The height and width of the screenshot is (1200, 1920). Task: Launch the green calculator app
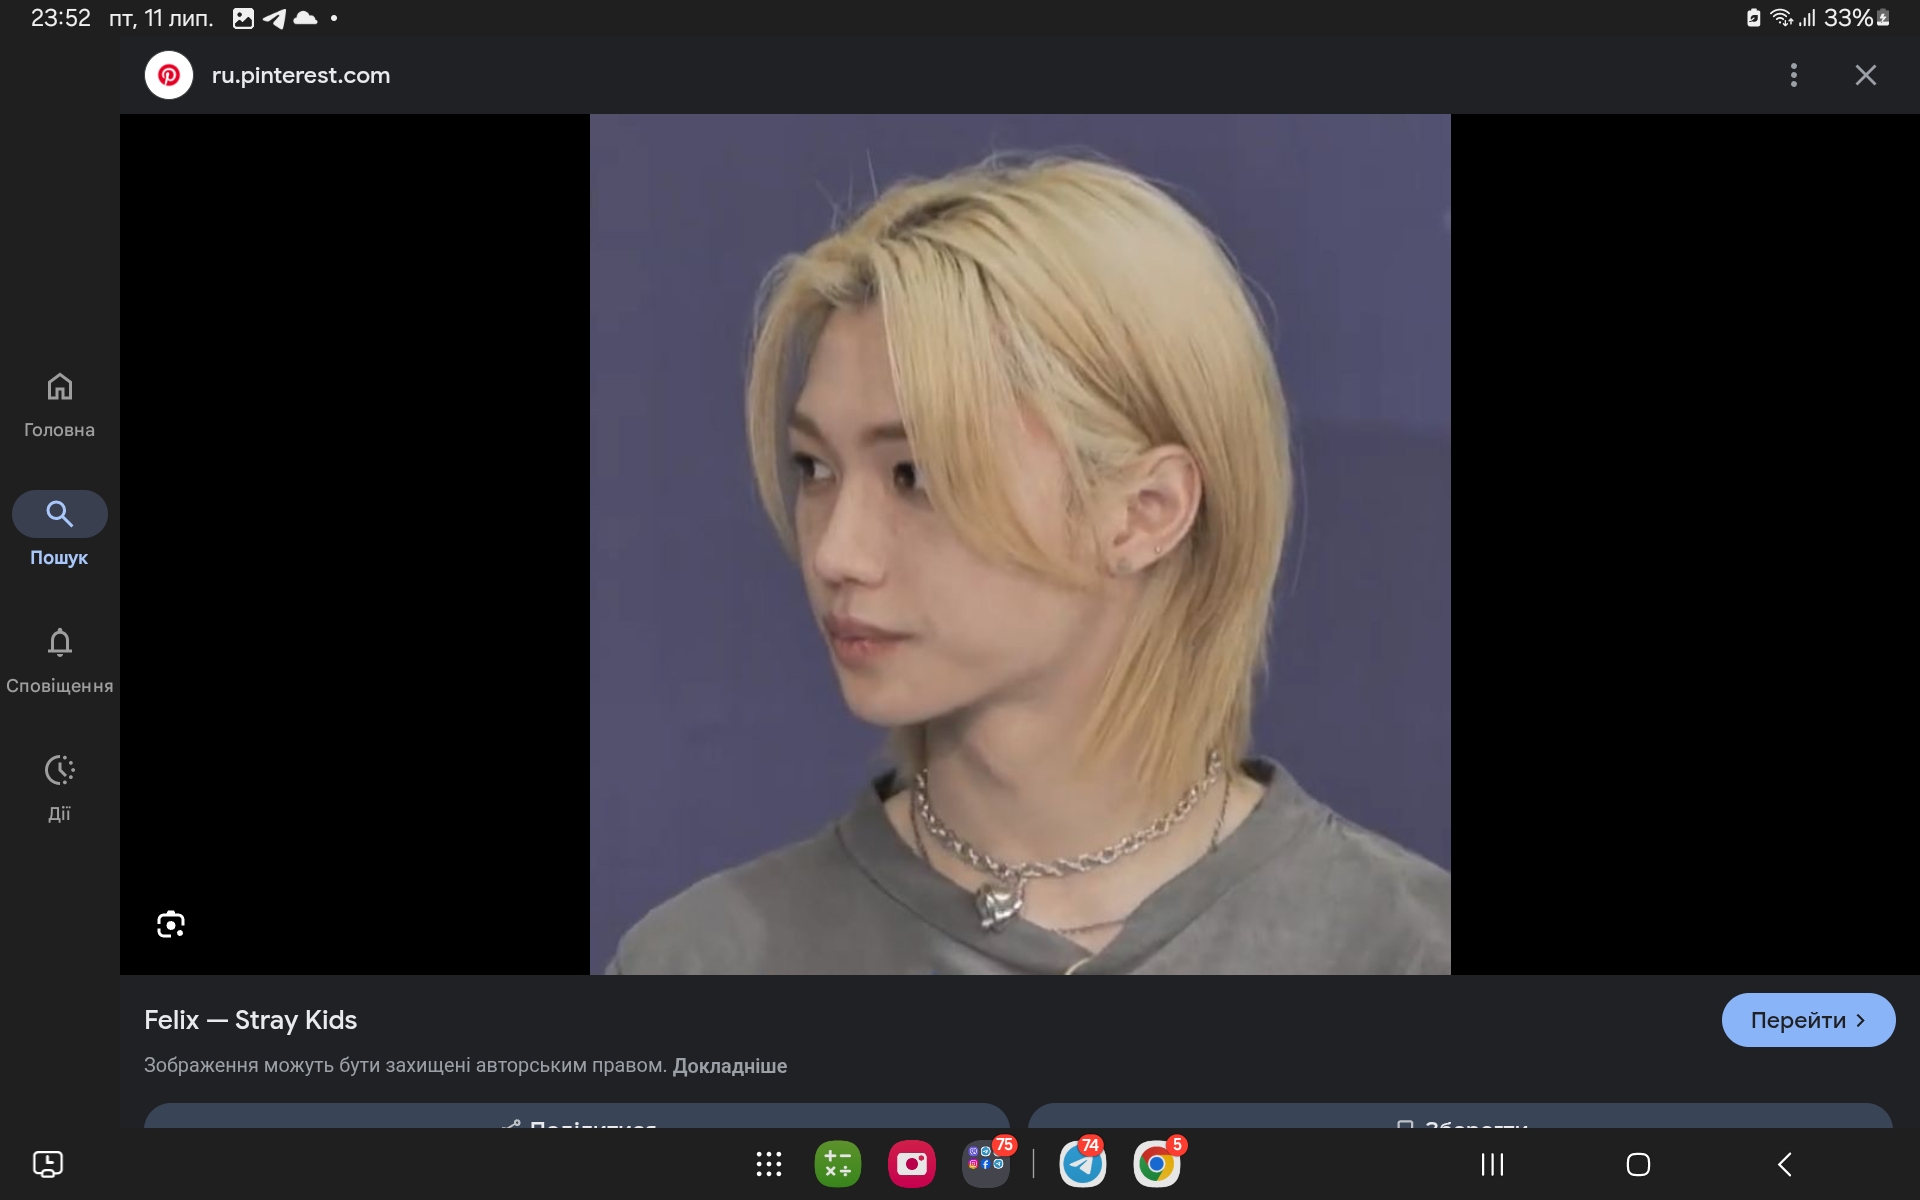838,1164
